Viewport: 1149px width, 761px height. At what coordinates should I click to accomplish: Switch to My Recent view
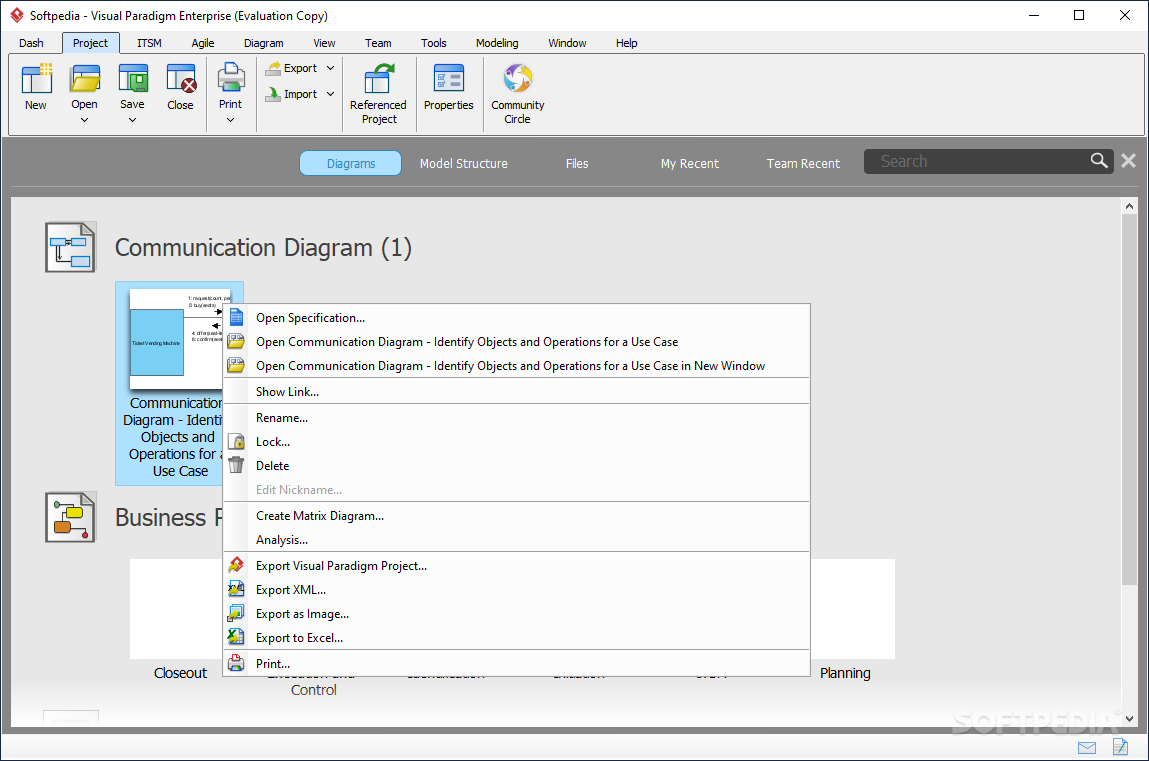click(690, 163)
